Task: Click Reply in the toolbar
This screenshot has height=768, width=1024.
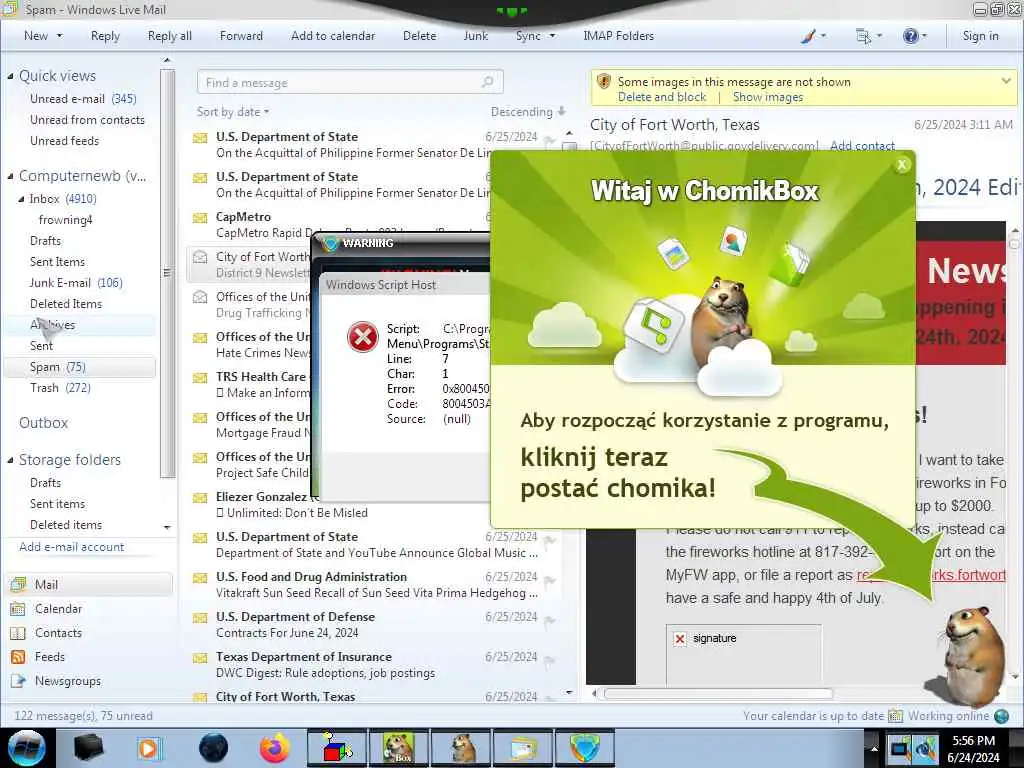Action: (x=105, y=36)
